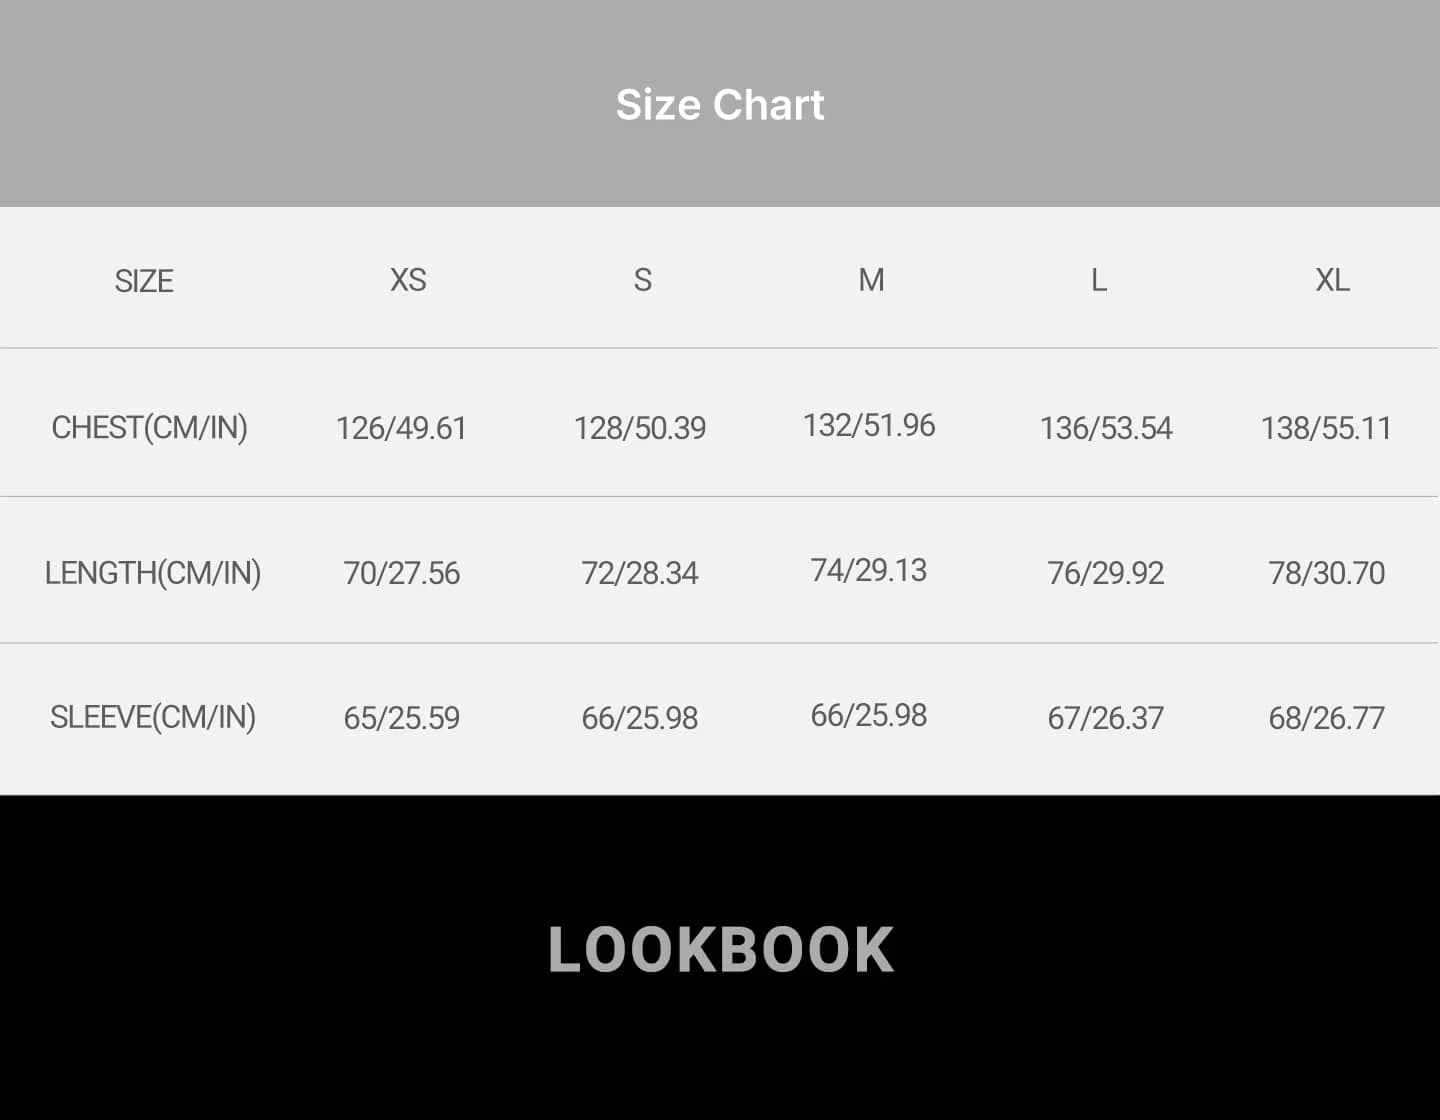Click the LENGTH(CM/IN) row label

153,573
